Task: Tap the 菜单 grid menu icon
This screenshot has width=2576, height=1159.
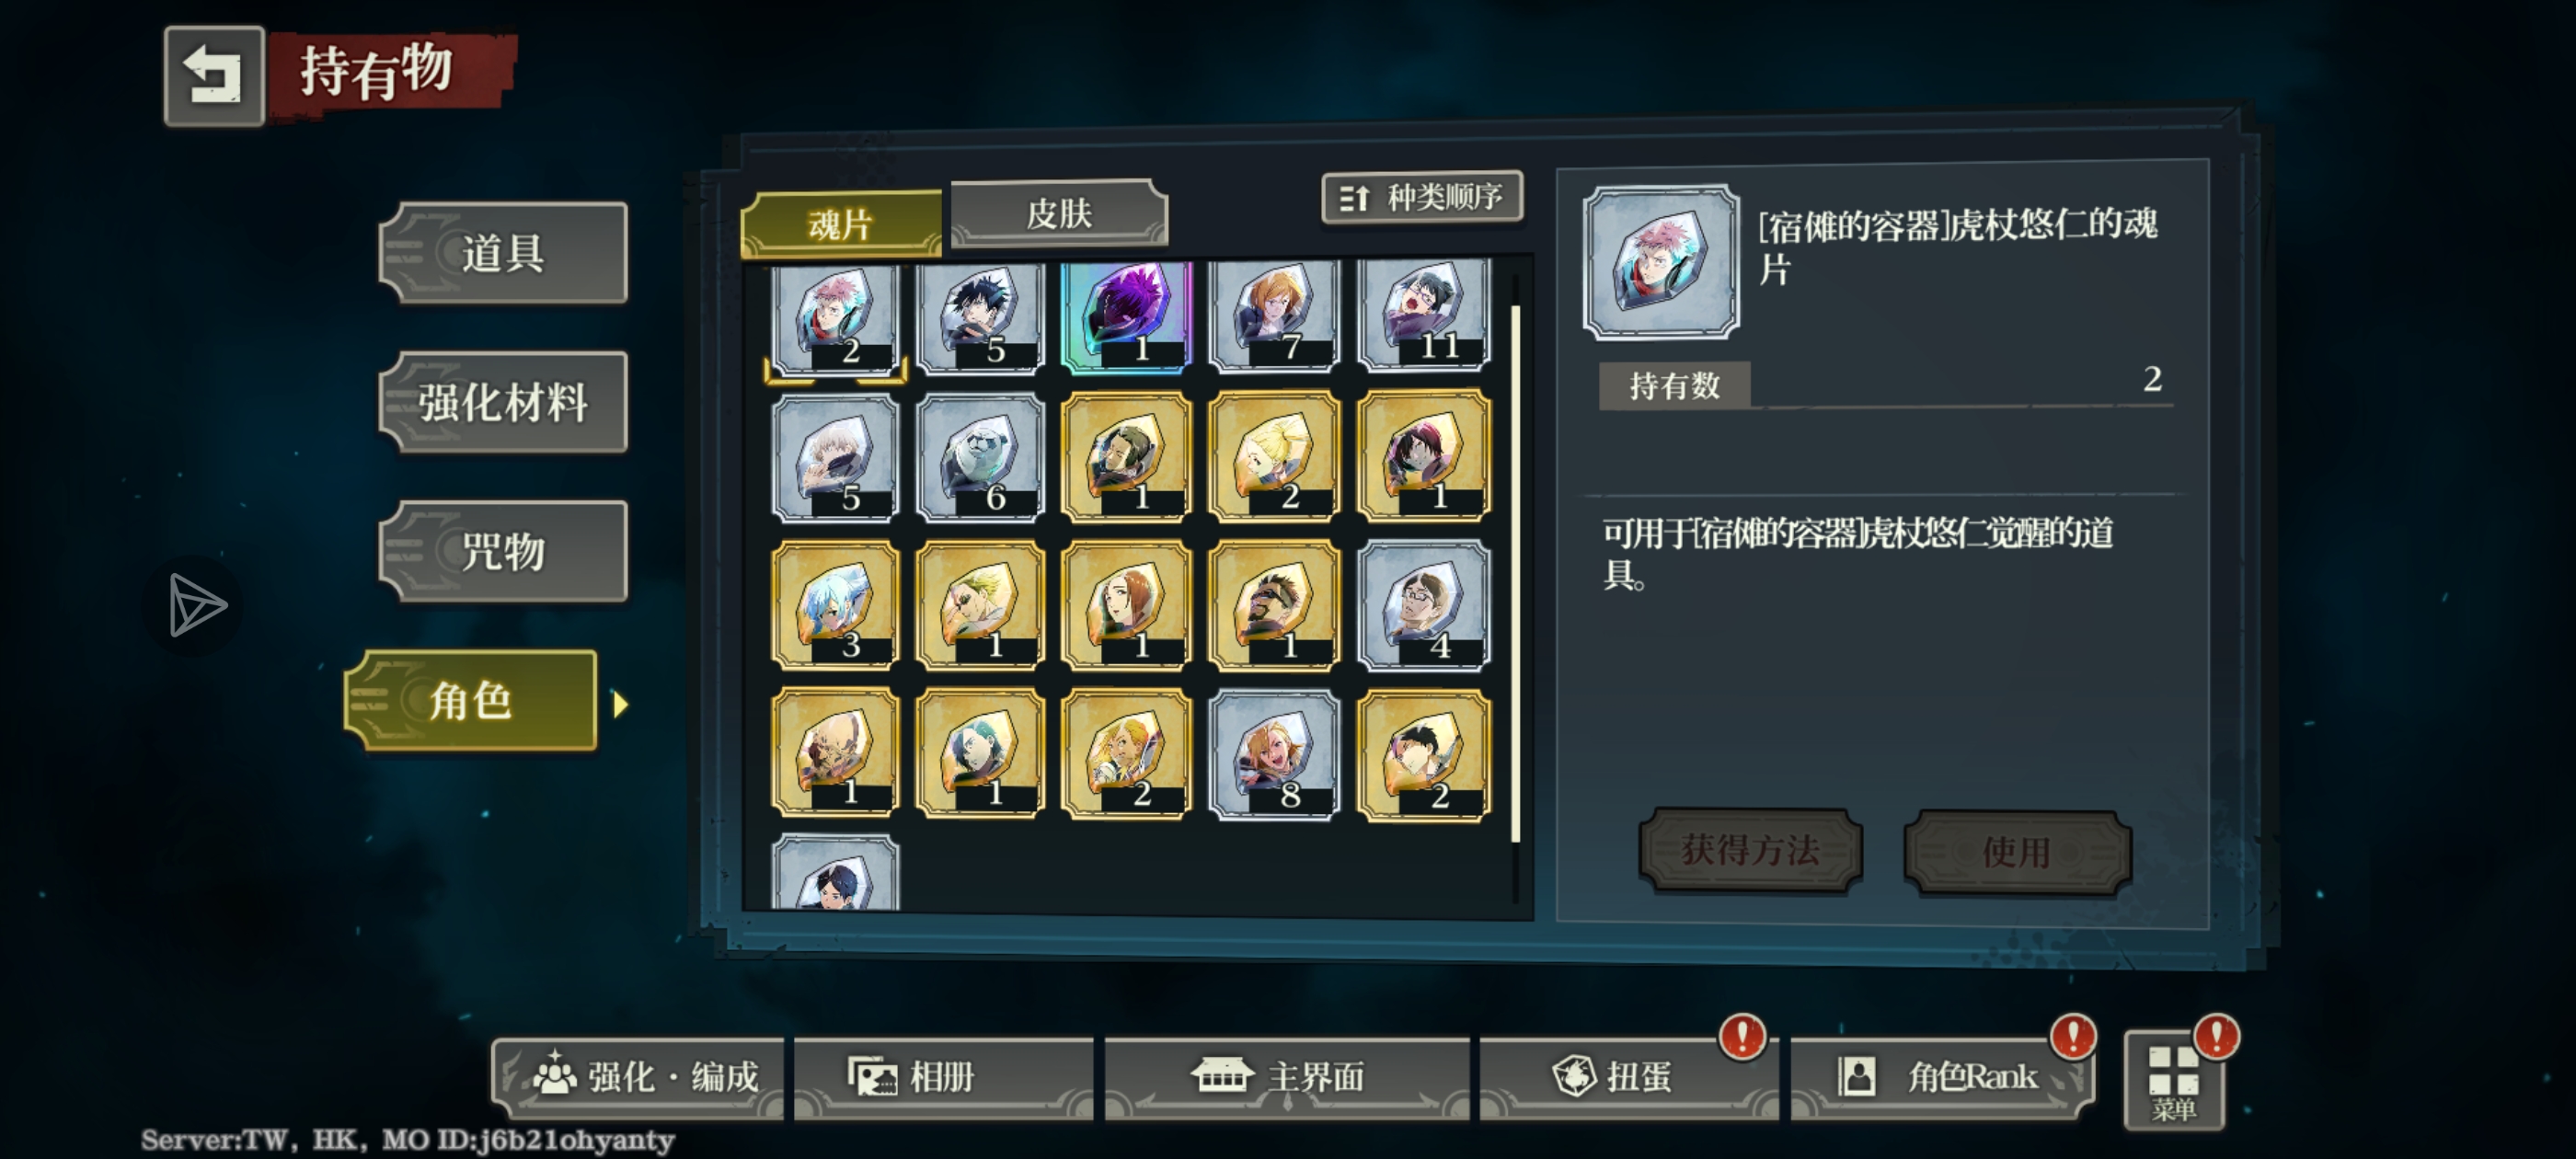Action: click(2174, 1081)
